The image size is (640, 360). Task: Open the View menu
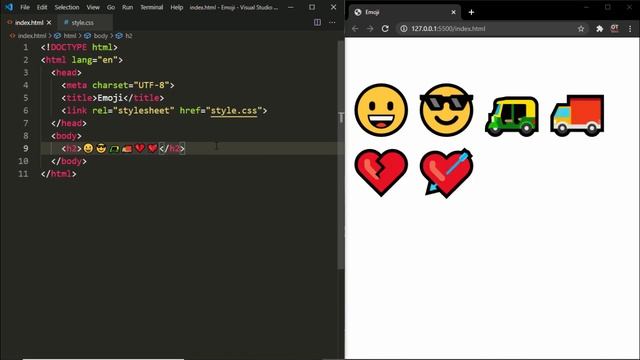pos(93,7)
